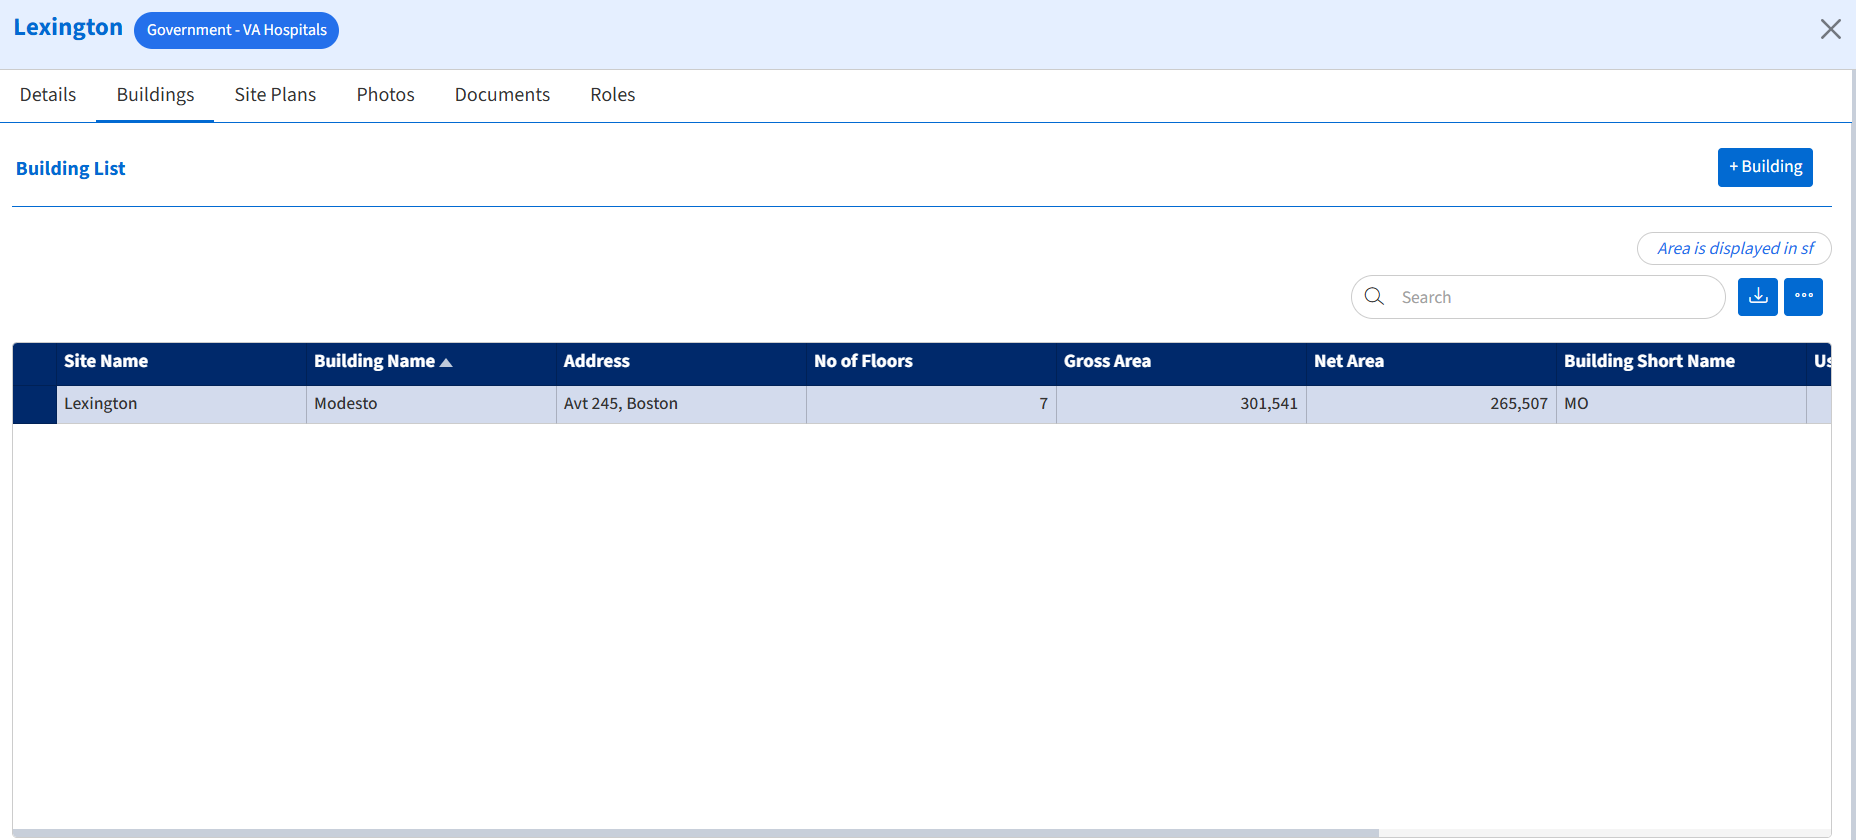Close the Lexington panel
This screenshot has height=840, width=1856.
(x=1830, y=29)
